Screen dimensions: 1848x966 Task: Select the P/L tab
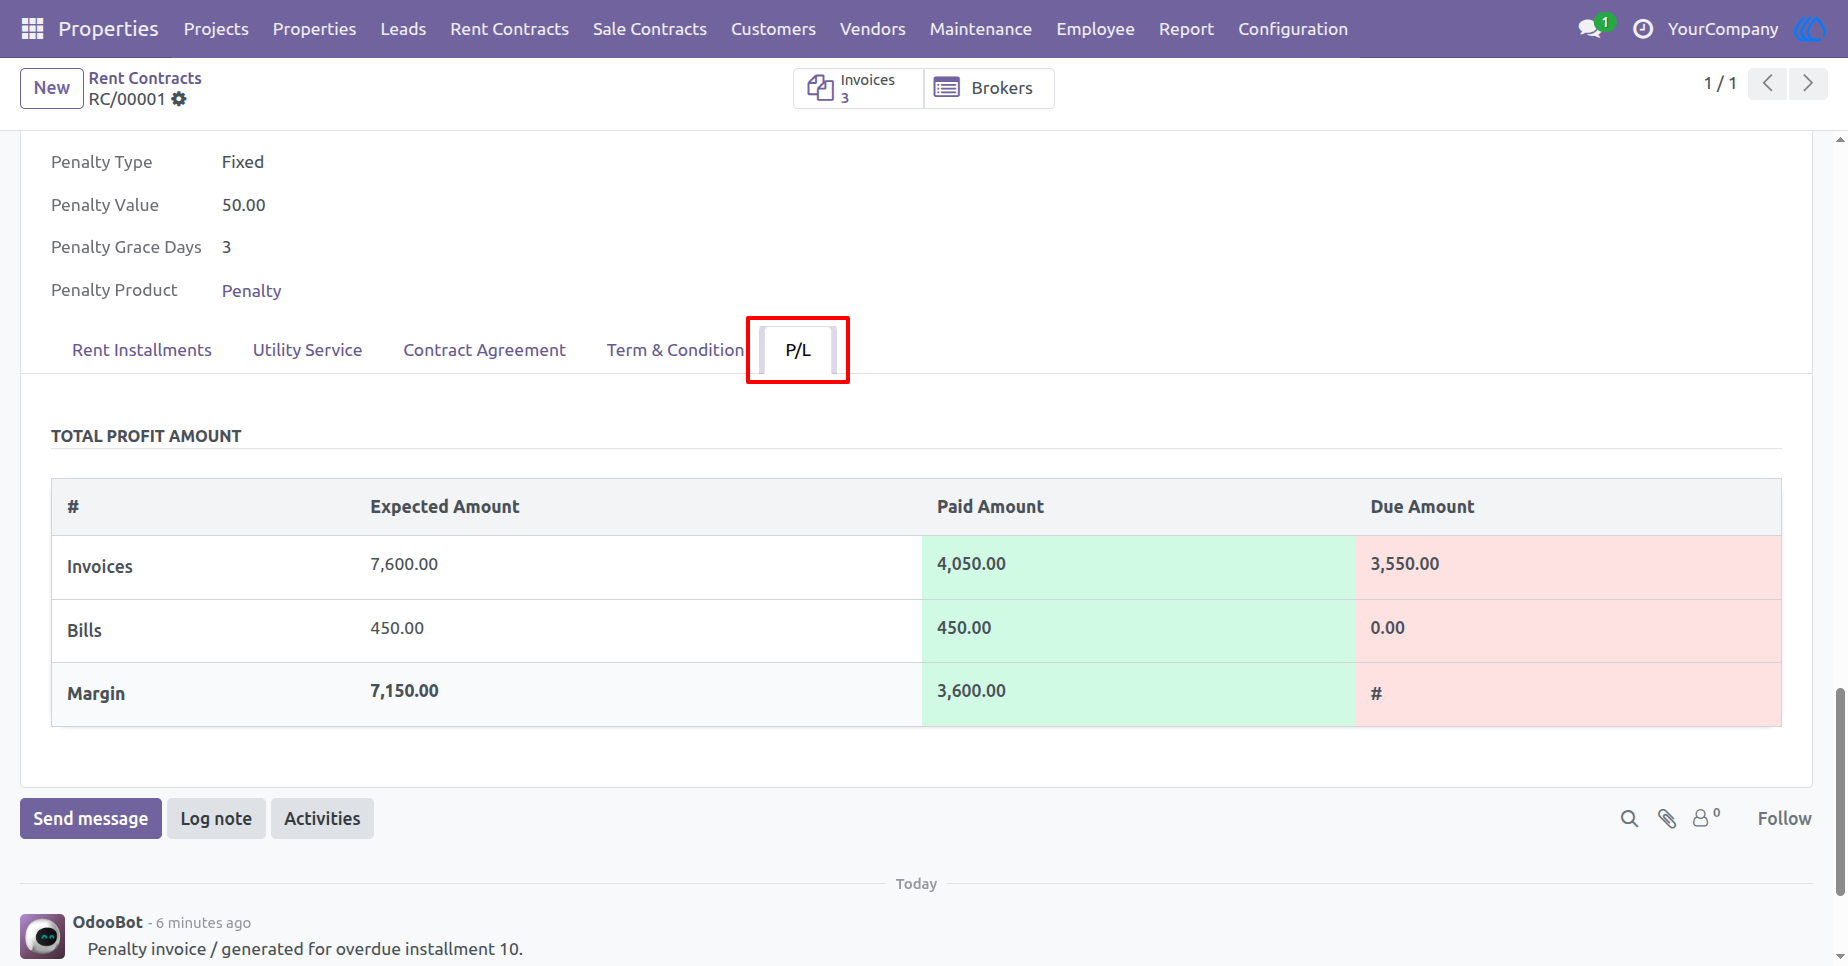coord(798,350)
